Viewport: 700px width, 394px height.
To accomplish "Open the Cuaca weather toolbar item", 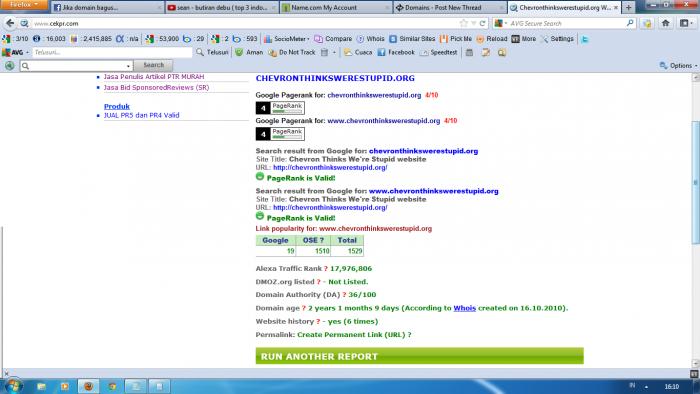I will [358, 52].
